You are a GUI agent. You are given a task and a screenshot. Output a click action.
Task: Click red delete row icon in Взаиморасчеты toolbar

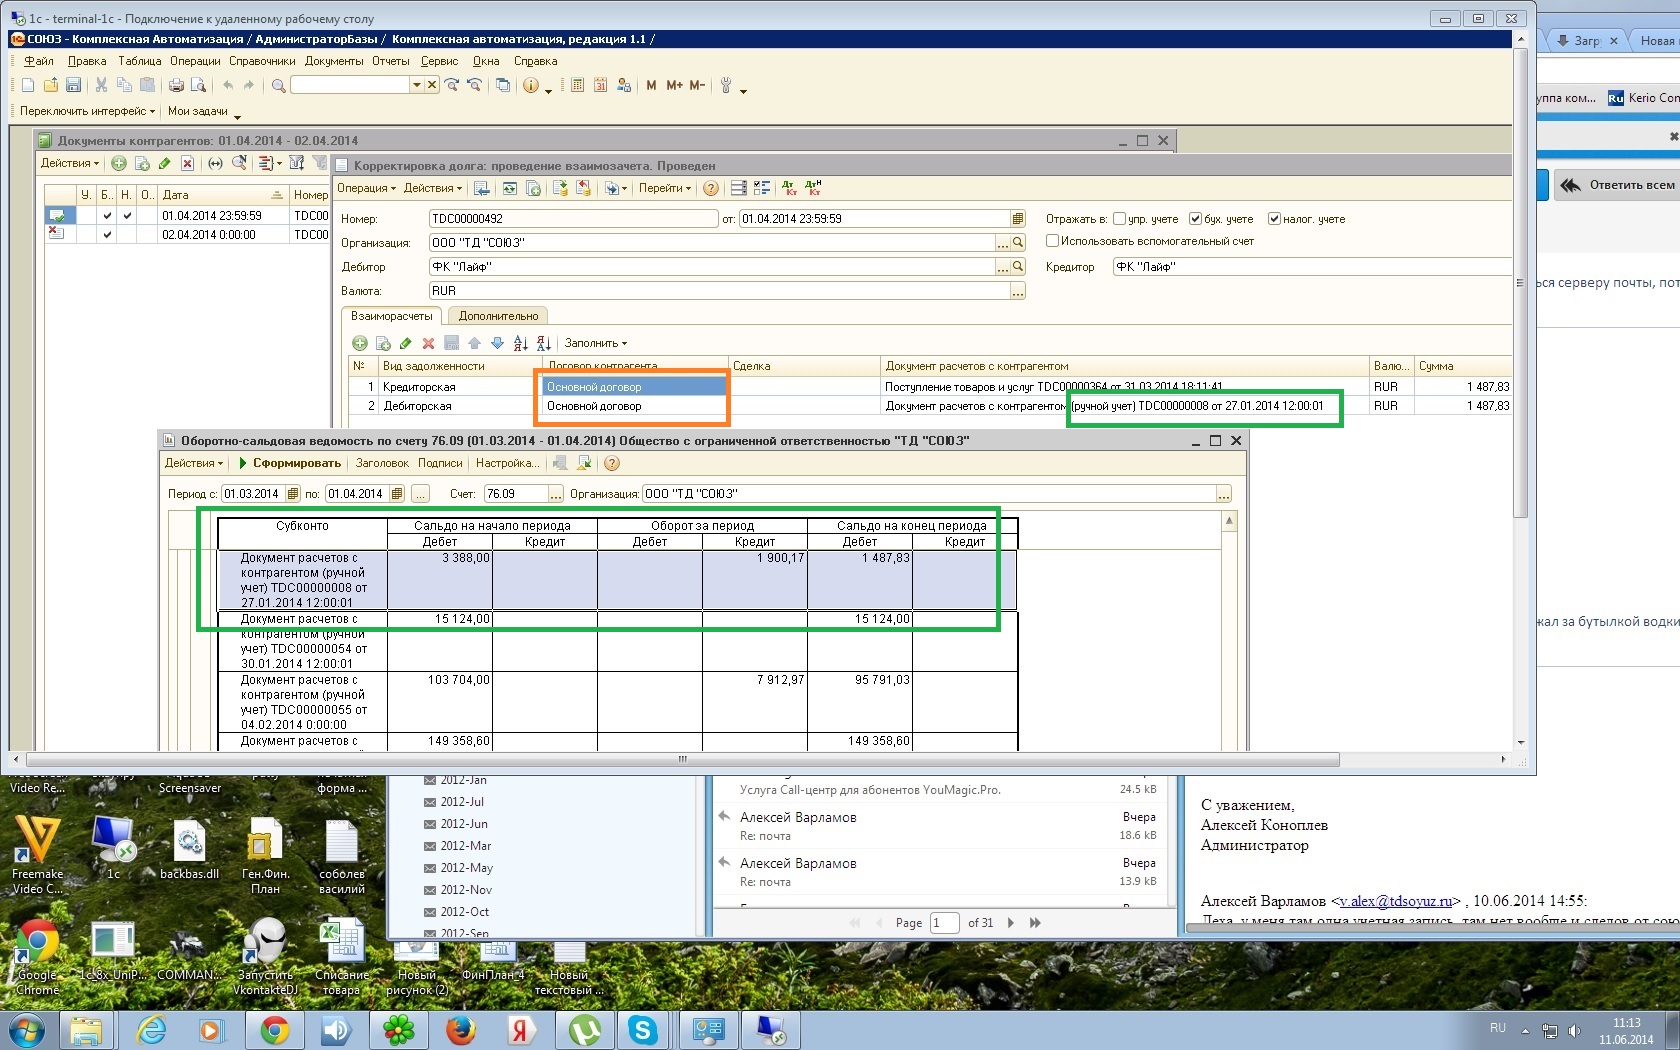click(x=428, y=343)
